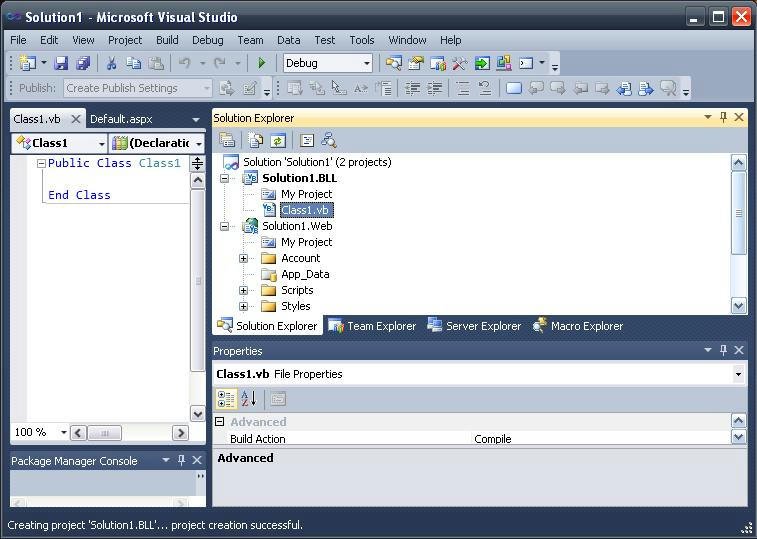Comment out selected lines icon
This screenshot has height=539, width=757.
tap(463, 88)
